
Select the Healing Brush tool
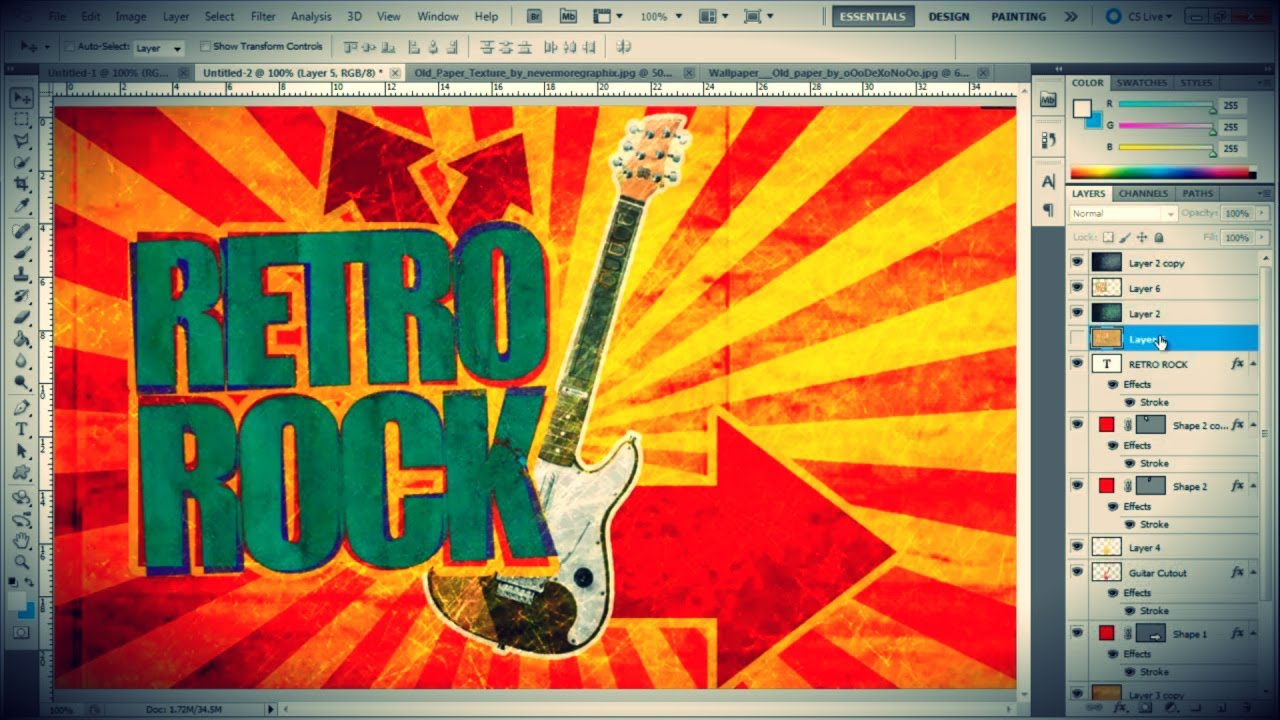point(21,232)
